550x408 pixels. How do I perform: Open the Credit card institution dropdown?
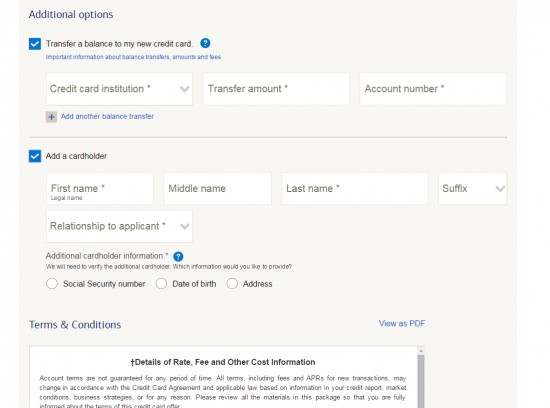[119, 89]
